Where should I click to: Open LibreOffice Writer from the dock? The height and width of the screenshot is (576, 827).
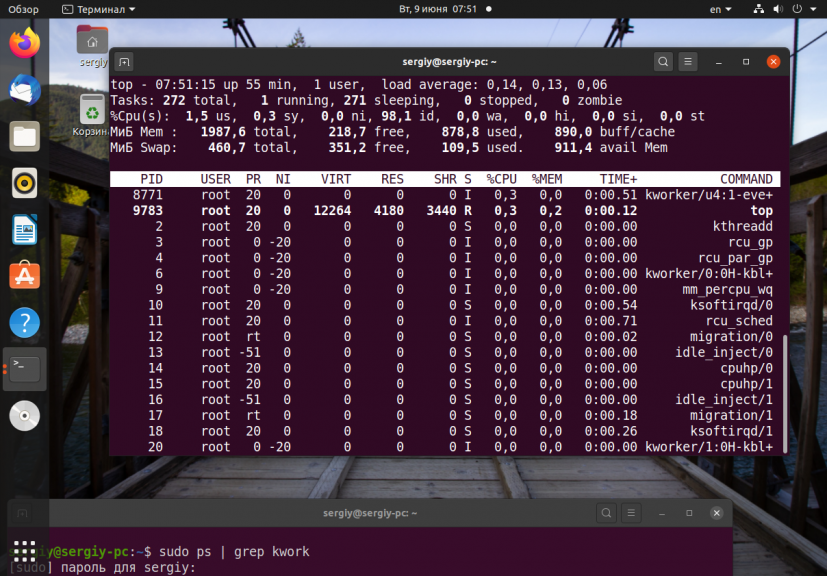25,230
